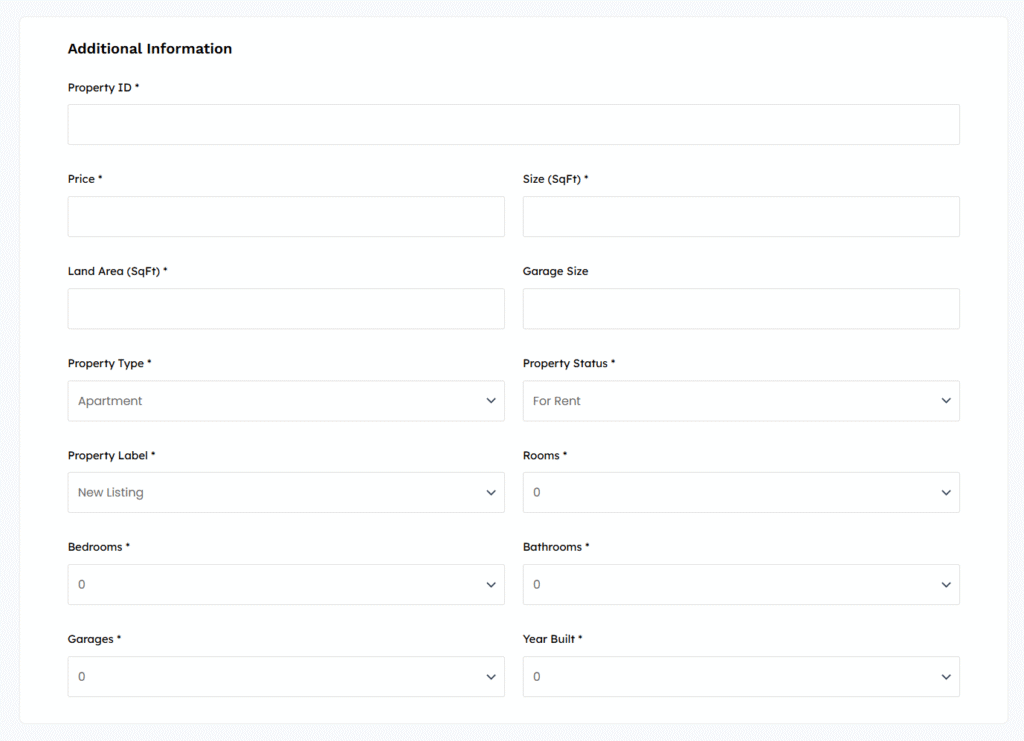This screenshot has width=1024, height=741.
Task: Click the chevron arrow in Property Status
Action: [946, 401]
